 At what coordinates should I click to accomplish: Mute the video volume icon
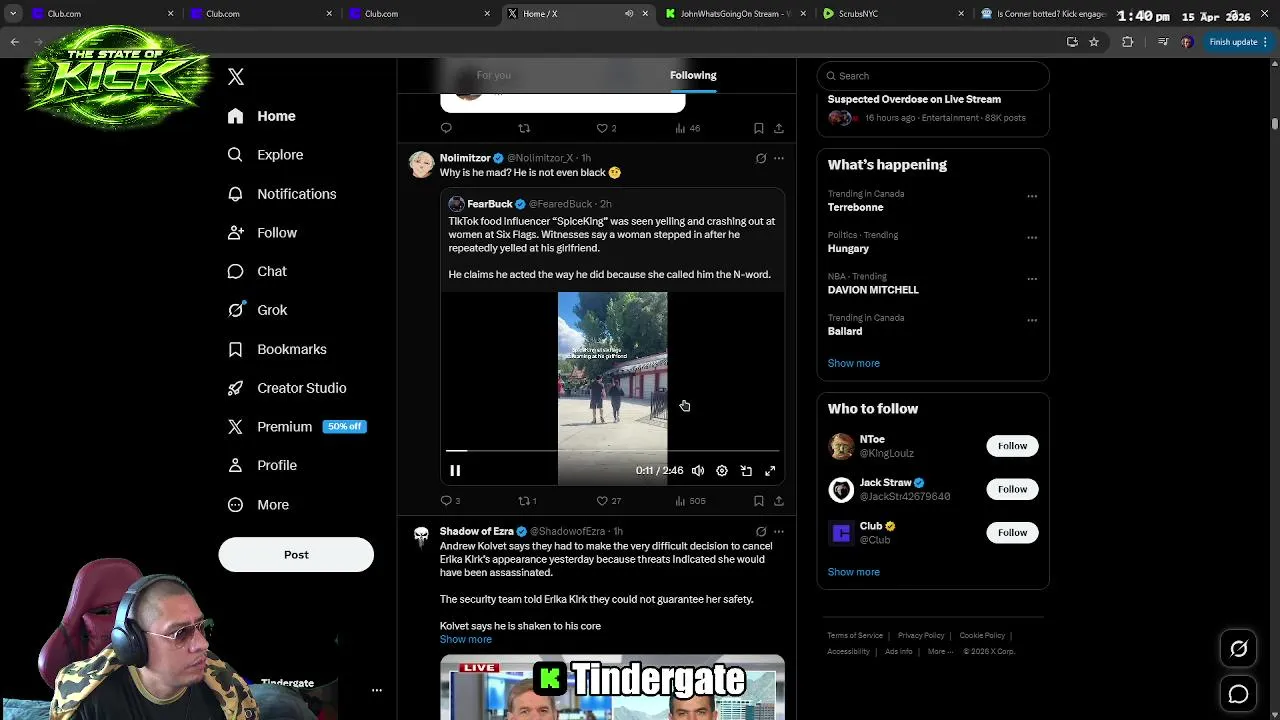coord(698,471)
